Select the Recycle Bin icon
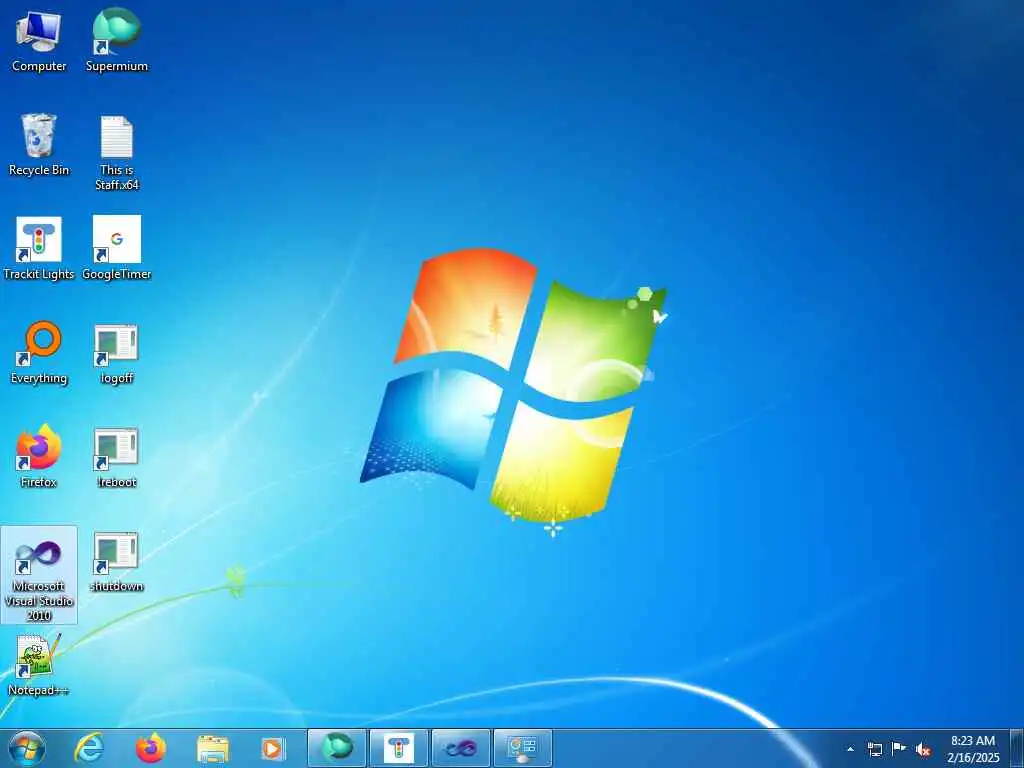The width and height of the screenshot is (1024, 768). pyautogui.click(x=39, y=146)
